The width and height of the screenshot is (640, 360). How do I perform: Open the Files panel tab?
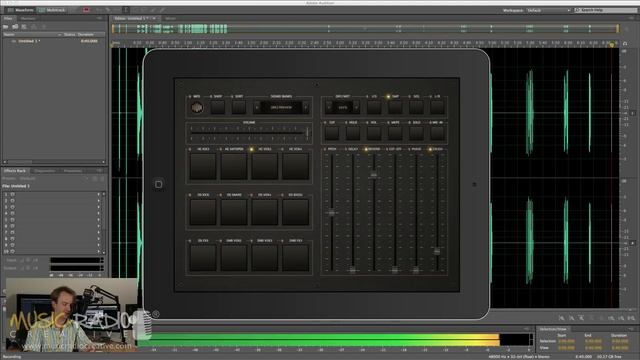click(8, 18)
